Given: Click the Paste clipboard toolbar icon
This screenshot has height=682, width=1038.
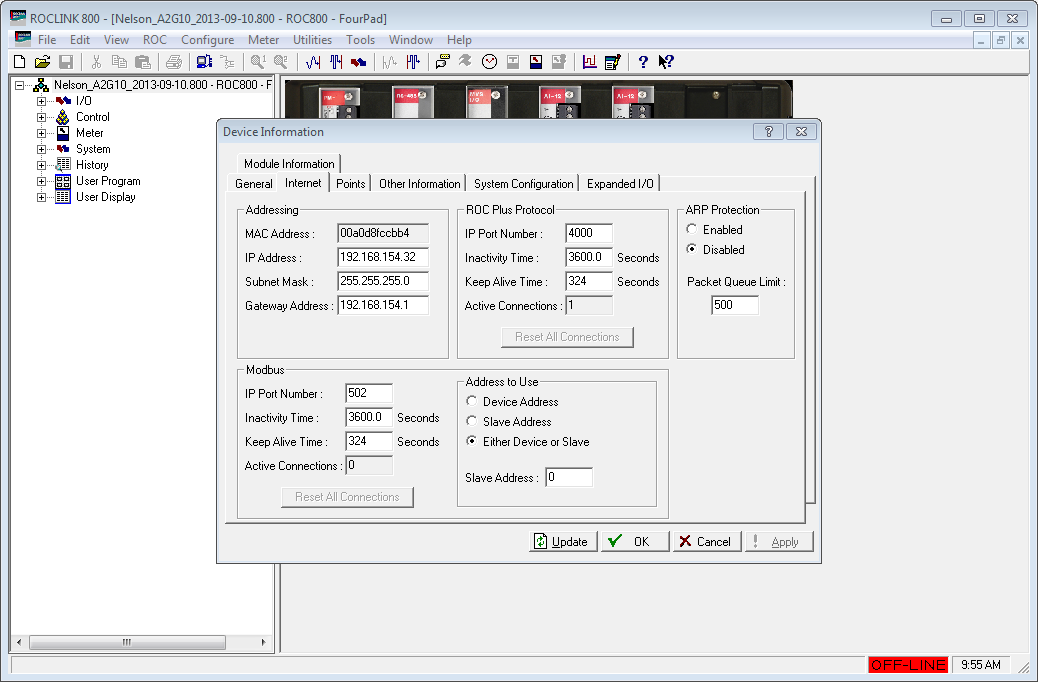Looking at the screenshot, I should [x=142, y=62].
